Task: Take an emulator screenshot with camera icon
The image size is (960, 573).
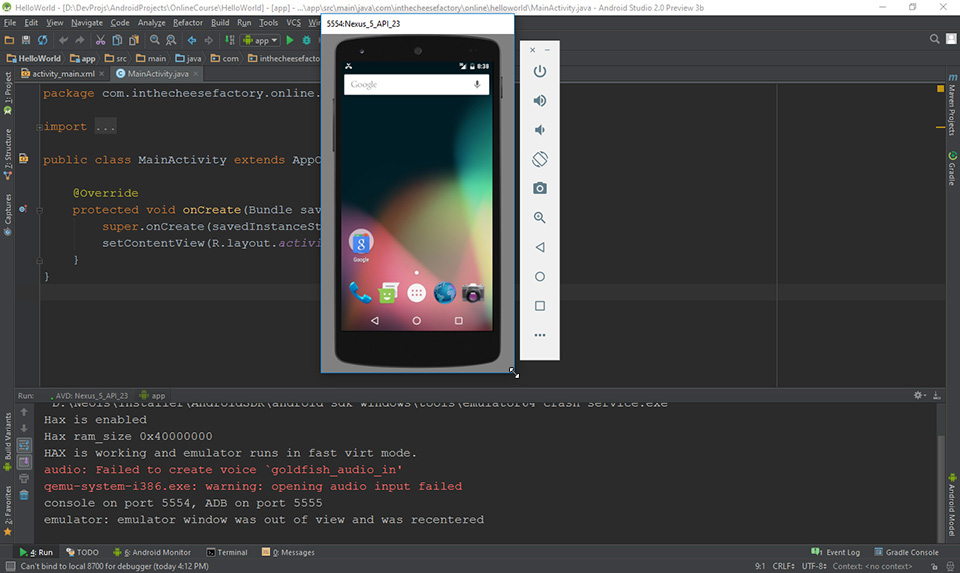Action: click(539, 188)
